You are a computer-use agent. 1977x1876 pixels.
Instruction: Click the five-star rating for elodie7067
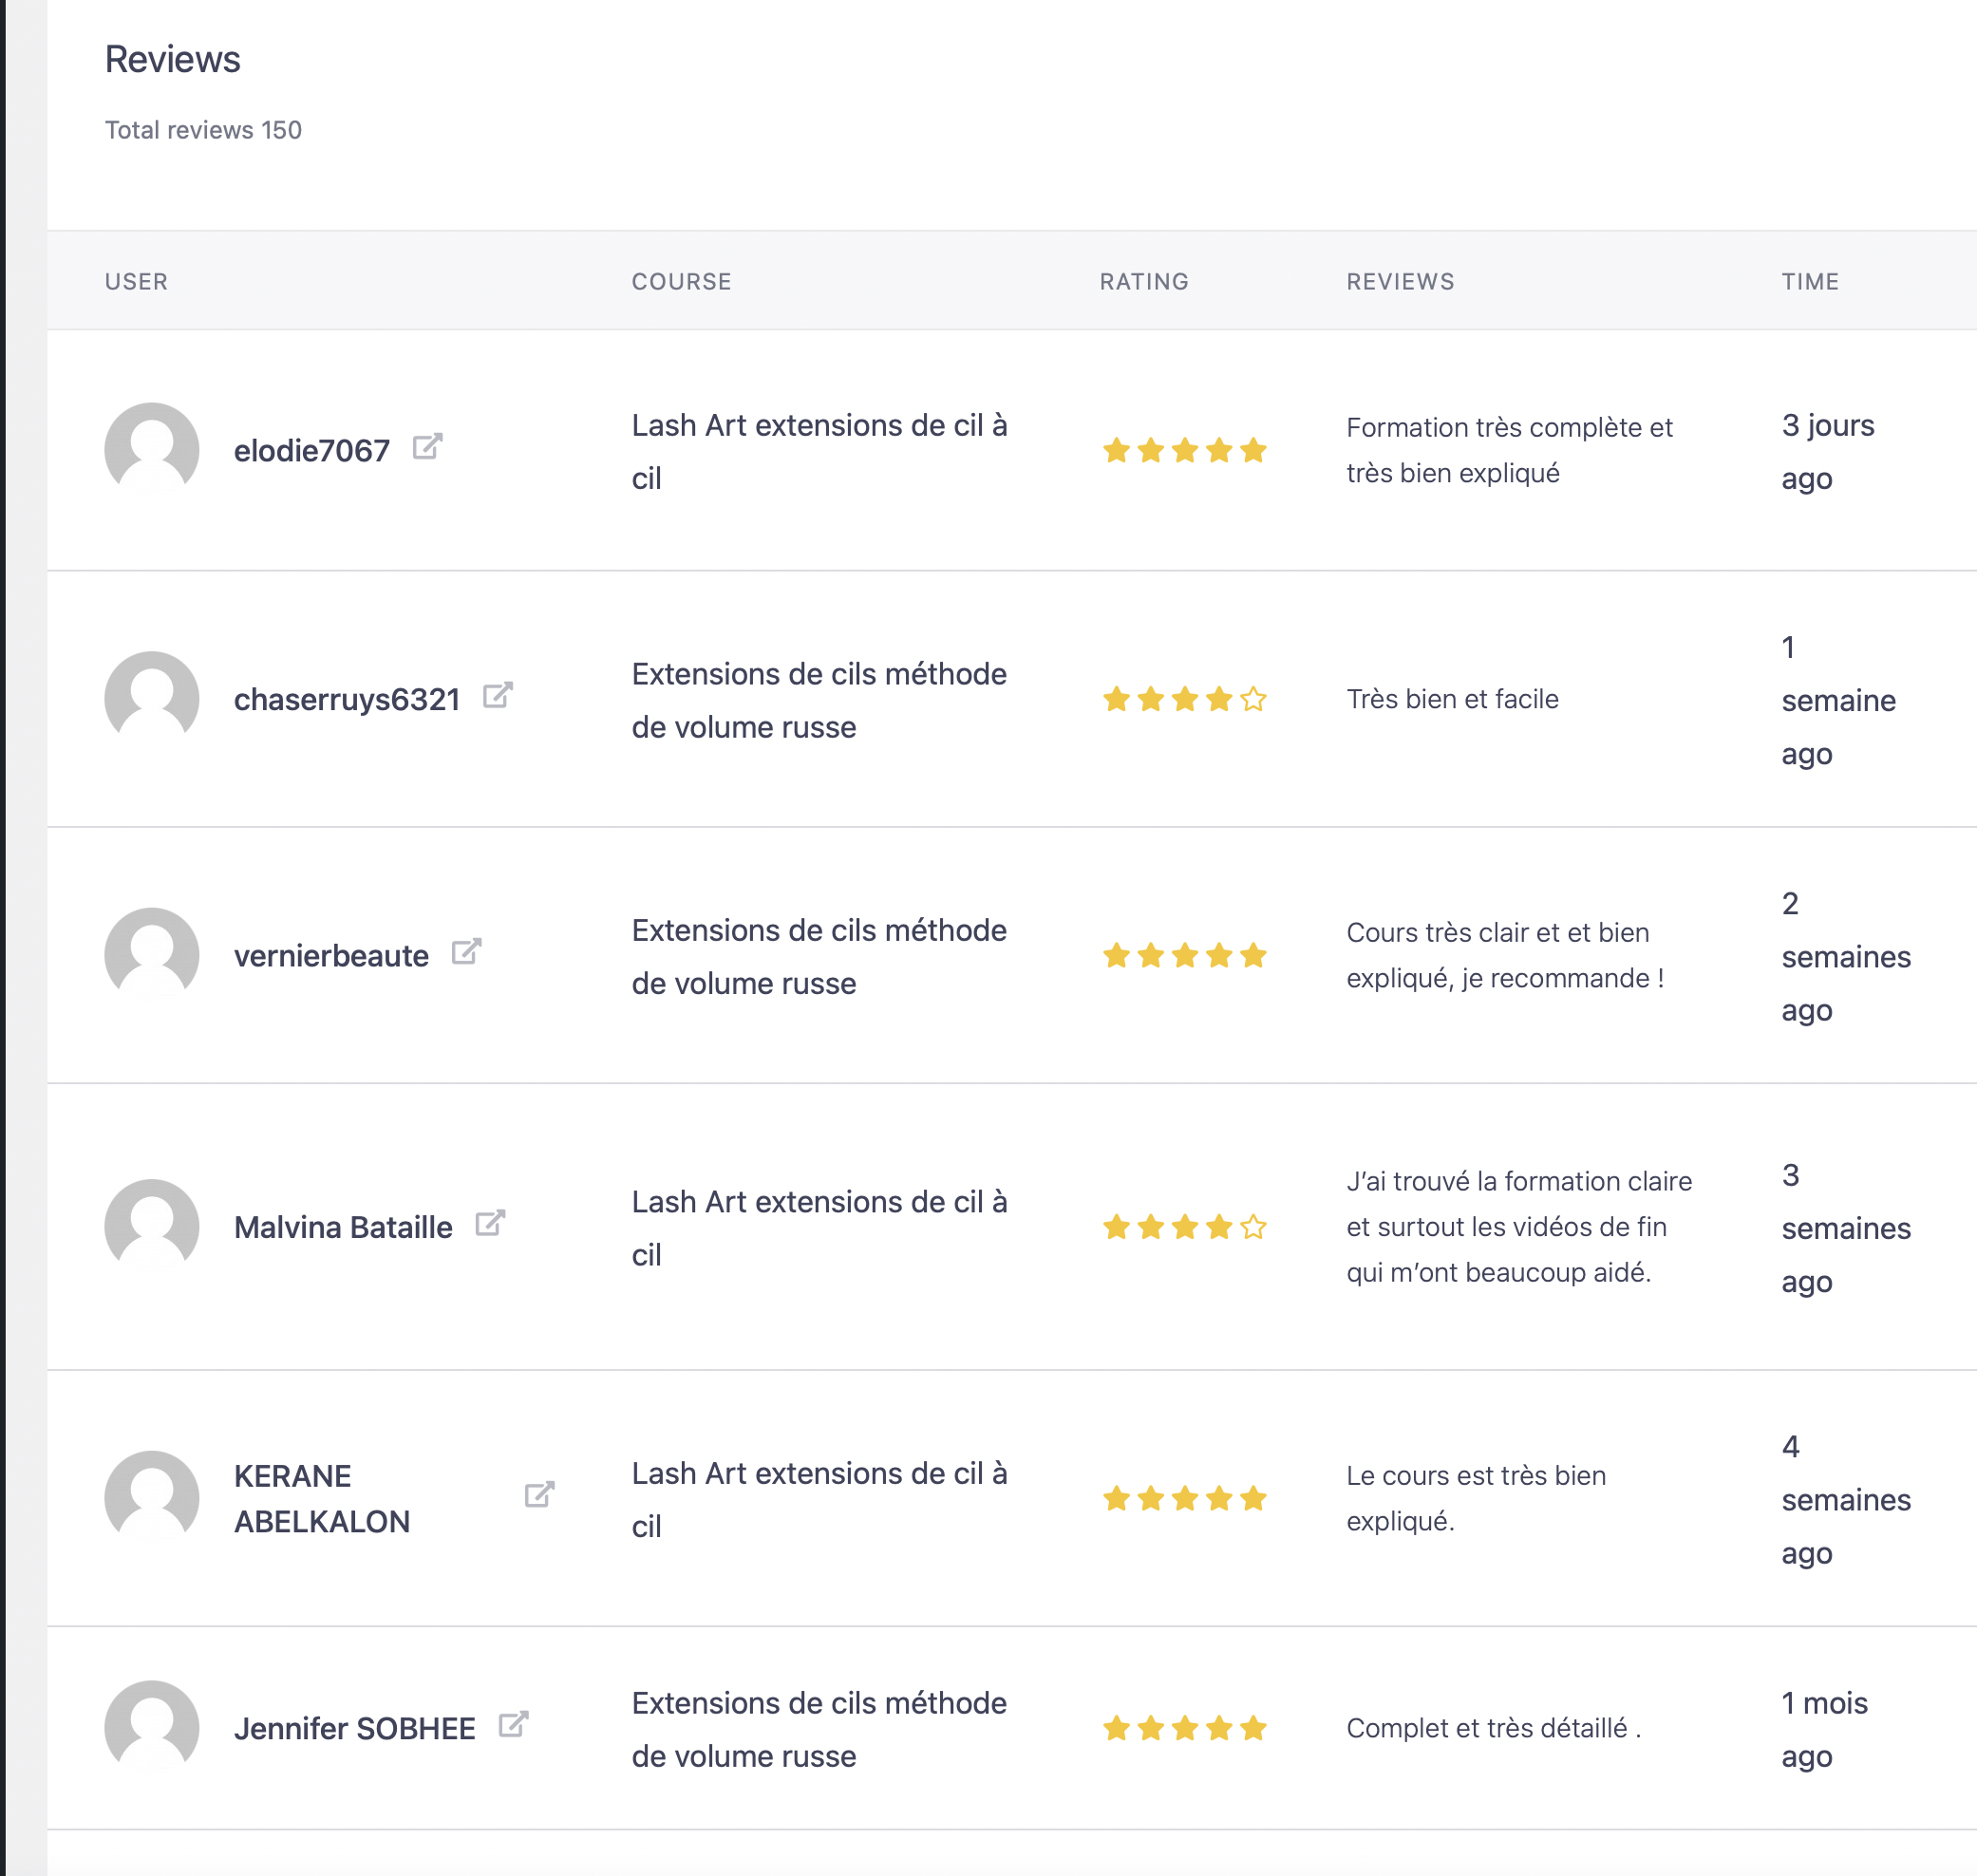tap(1184, 451)
